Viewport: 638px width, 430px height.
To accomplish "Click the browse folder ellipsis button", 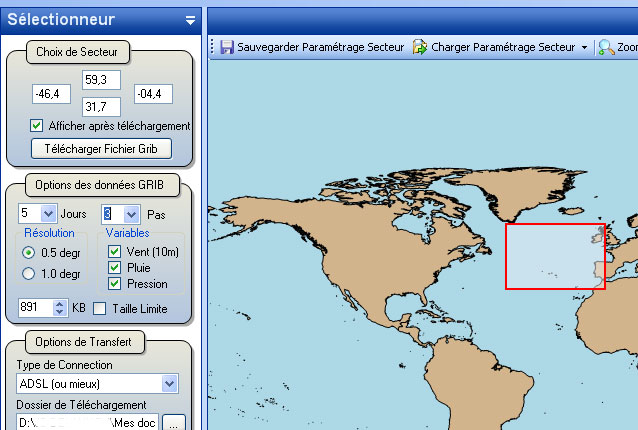I will click(174, 423).
